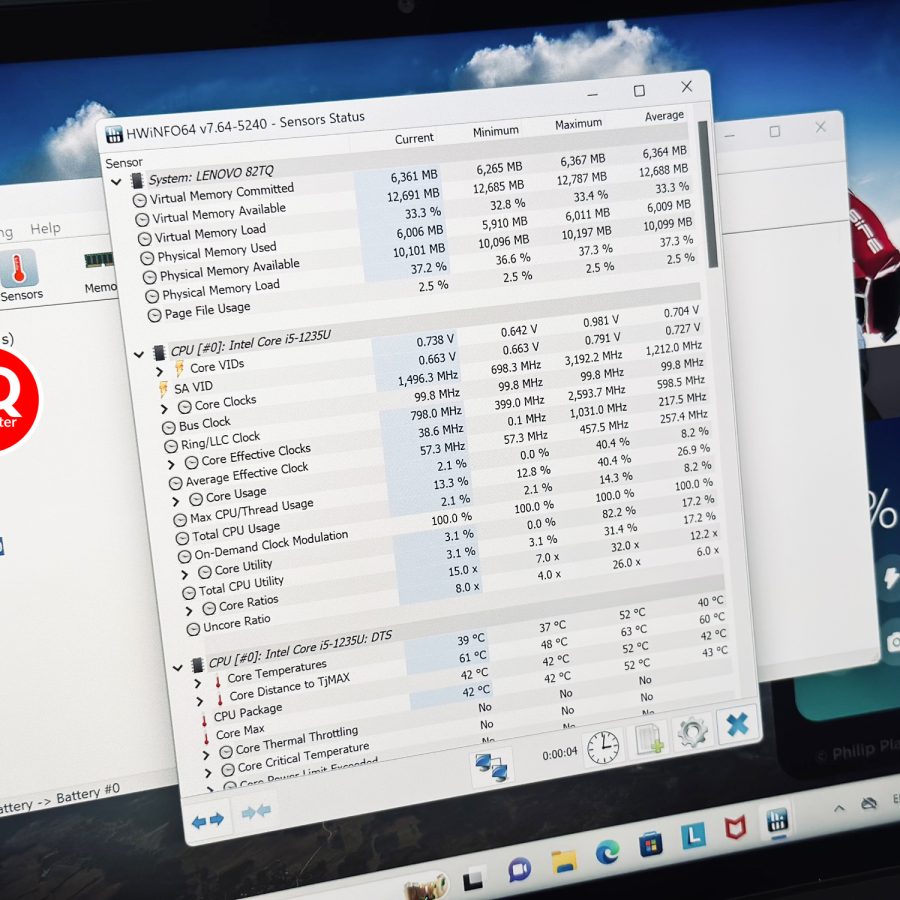Click the circle icon beside Bus Clock

168,428
